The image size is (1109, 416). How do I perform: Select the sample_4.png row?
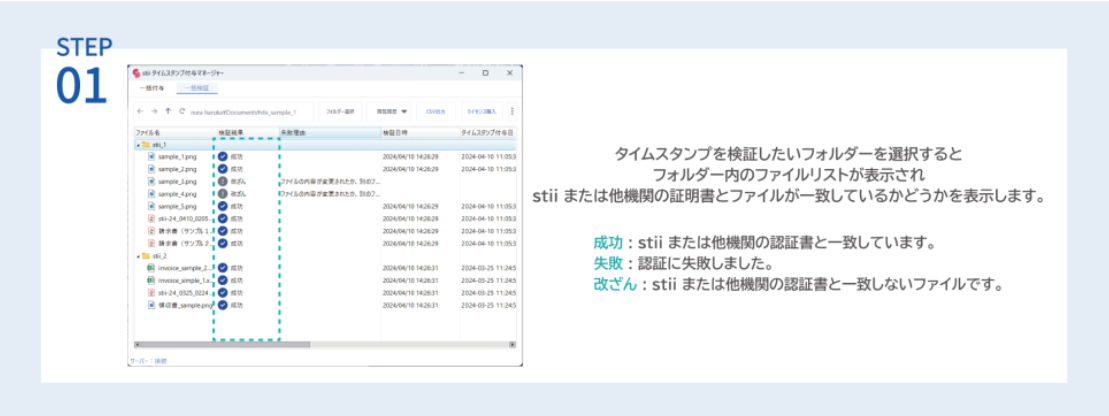coord(325,194)
